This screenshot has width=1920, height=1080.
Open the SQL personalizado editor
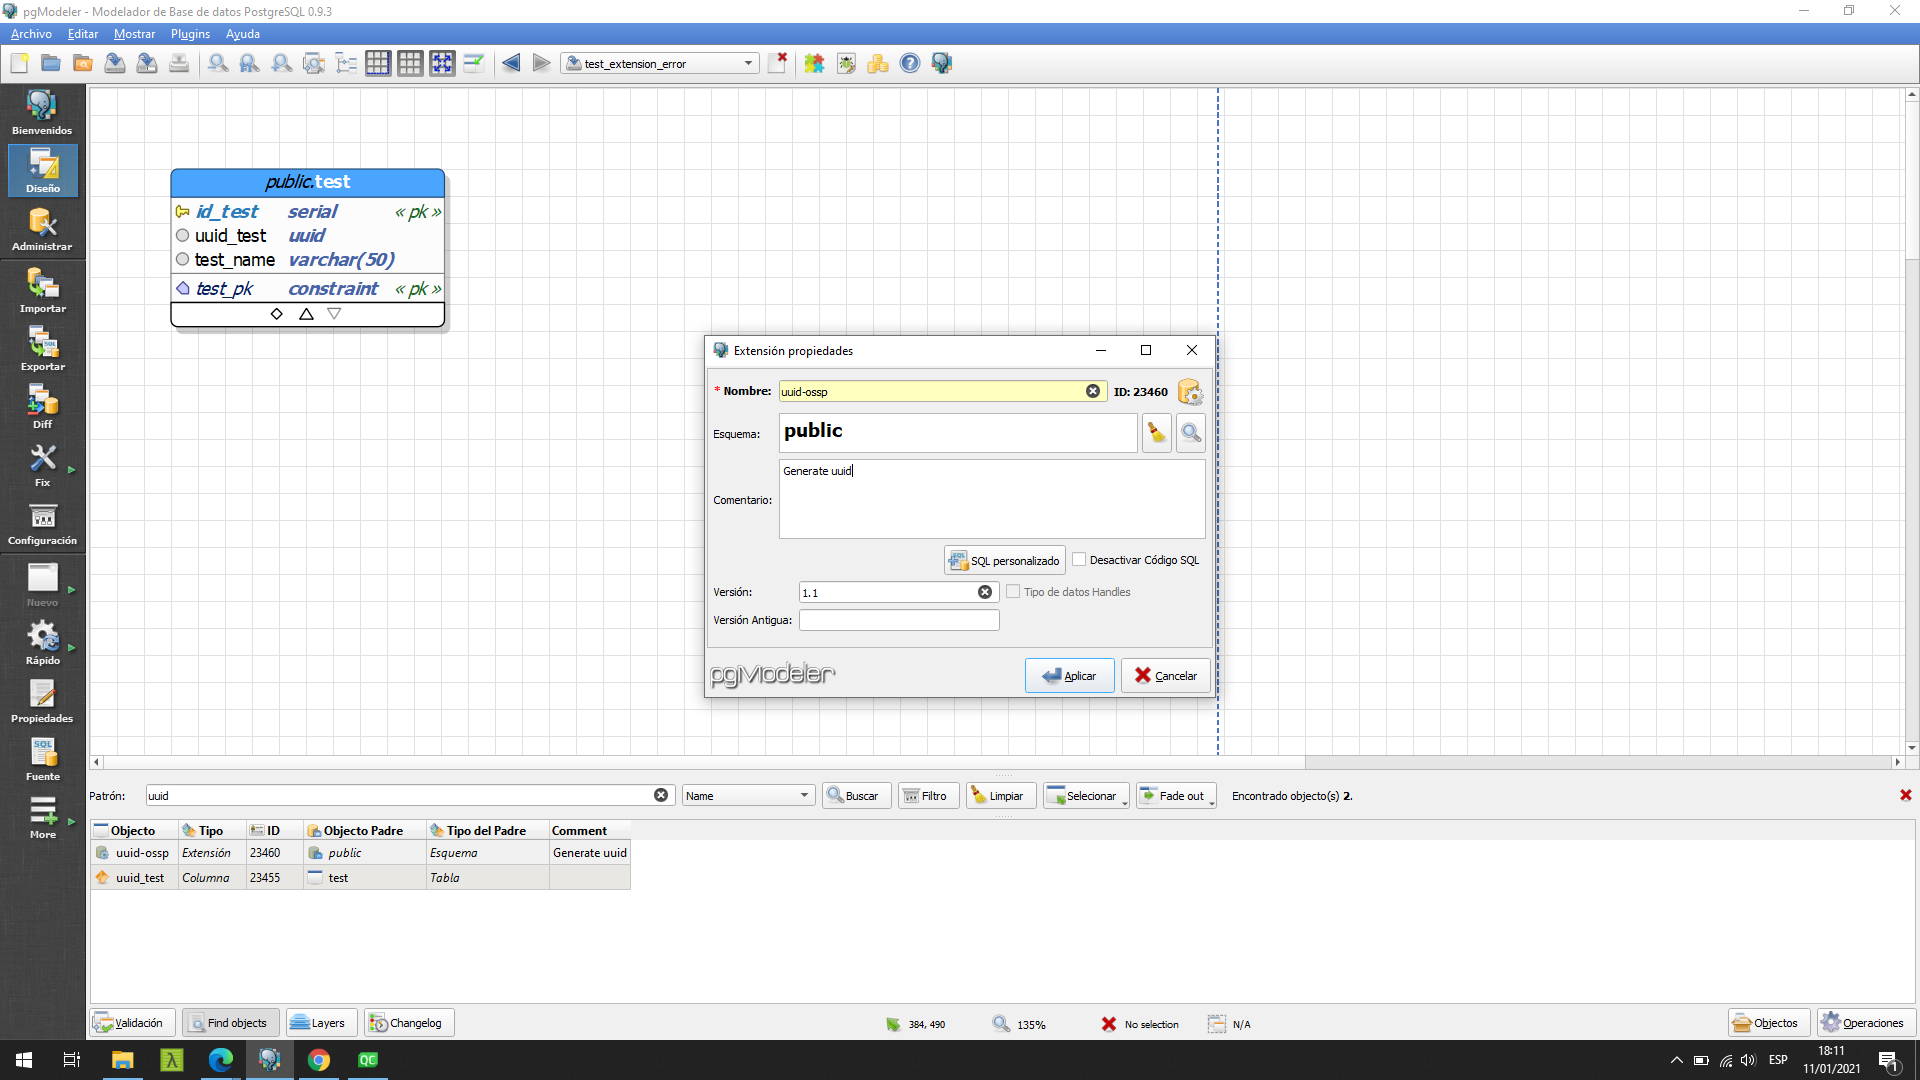pos(1003,559)
